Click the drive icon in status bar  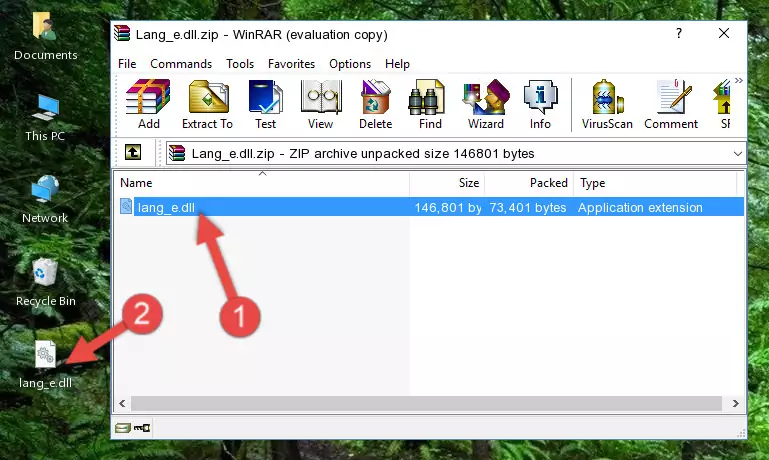tap(123, 428)
